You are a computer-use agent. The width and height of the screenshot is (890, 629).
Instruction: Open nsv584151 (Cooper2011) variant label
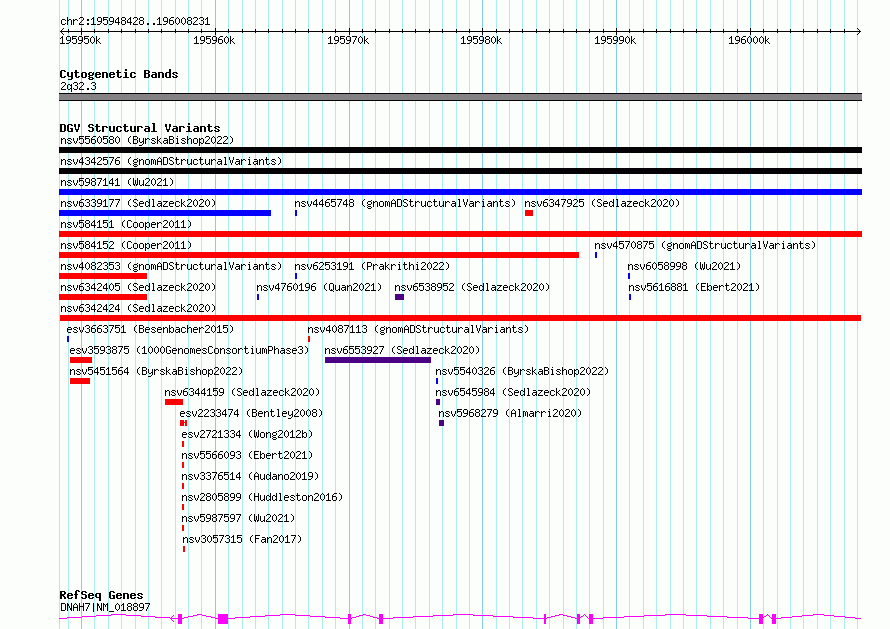[x=126, y=224]
